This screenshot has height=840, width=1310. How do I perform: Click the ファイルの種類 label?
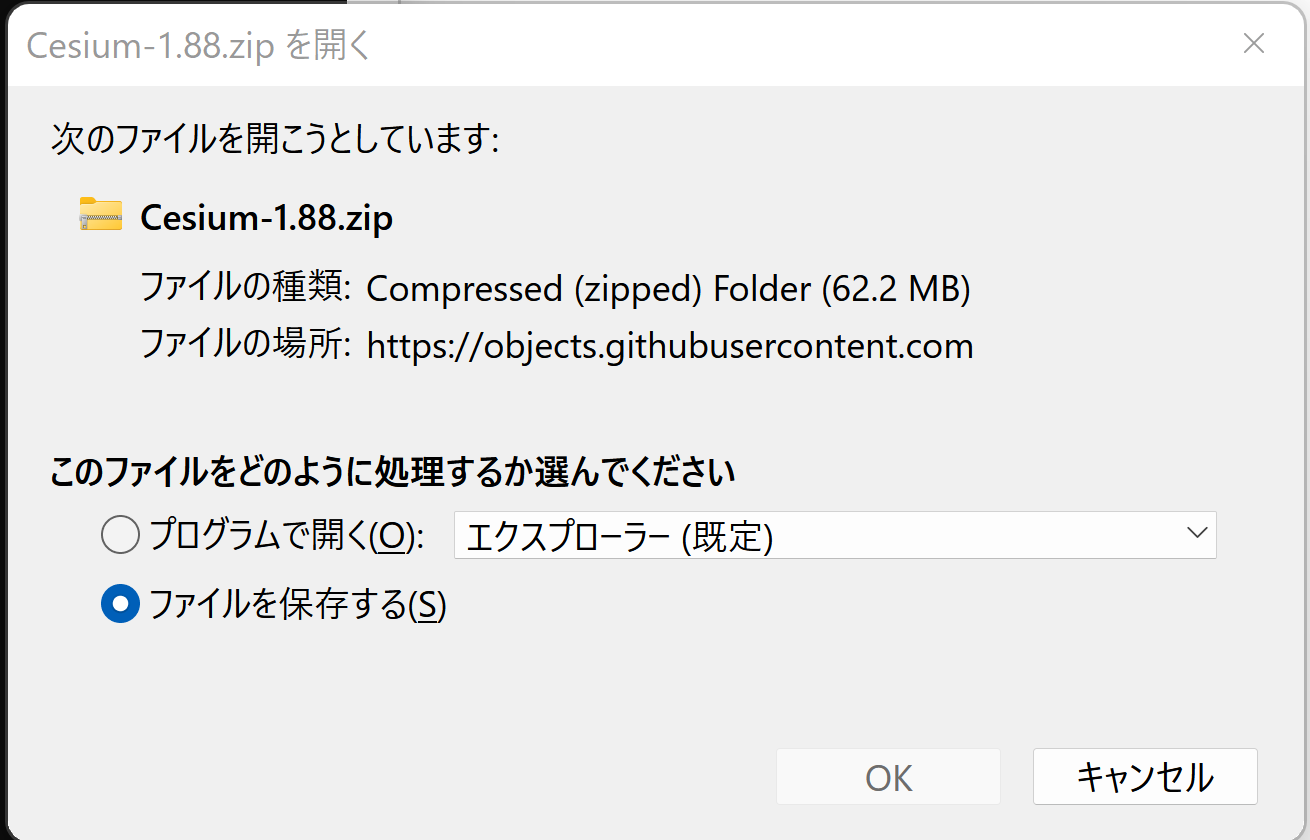[245, 288]
